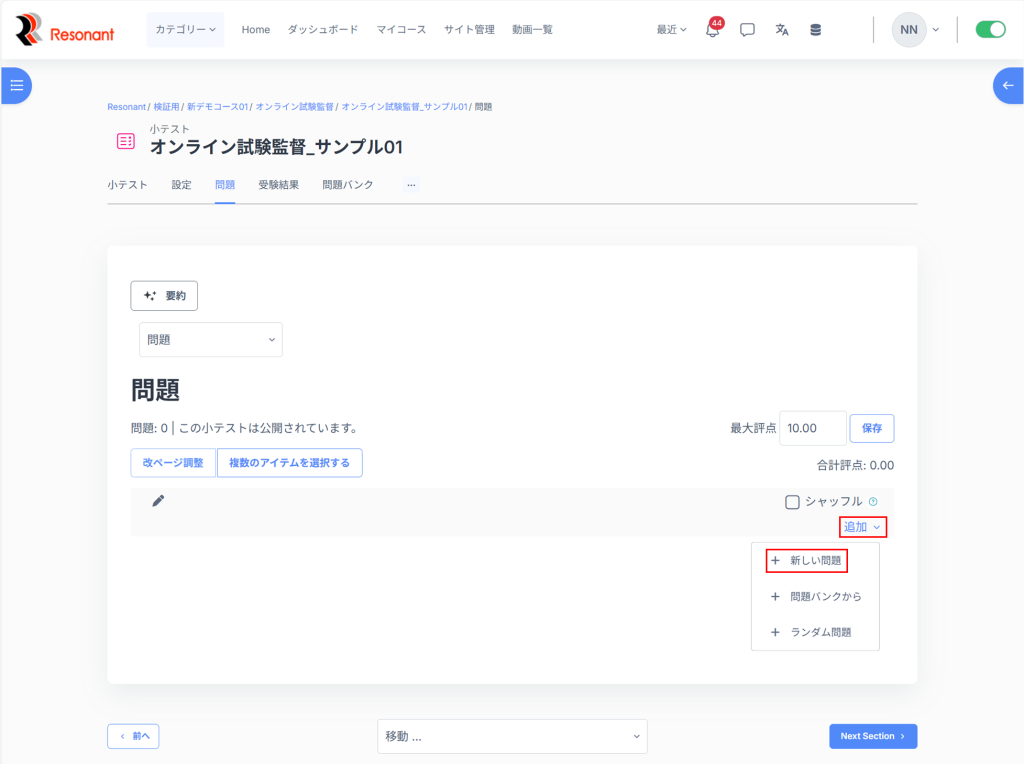Click the Resonant logo
The width and height of the screenshot is (1024, 764).
[x=65, y=30]
